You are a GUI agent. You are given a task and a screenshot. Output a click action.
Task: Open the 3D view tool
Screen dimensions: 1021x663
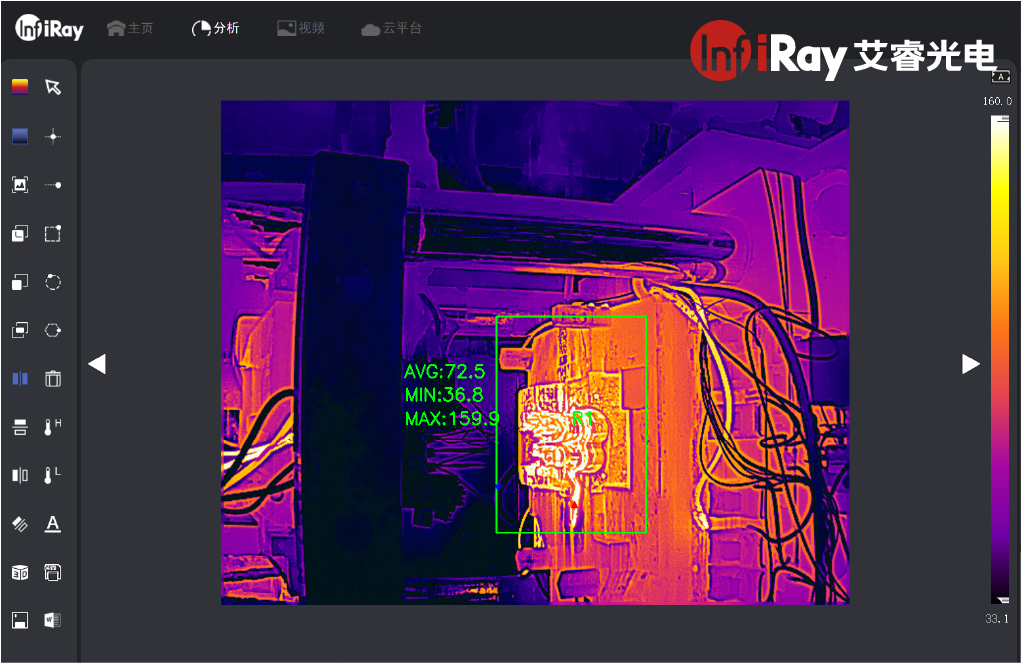pos(20,572)
